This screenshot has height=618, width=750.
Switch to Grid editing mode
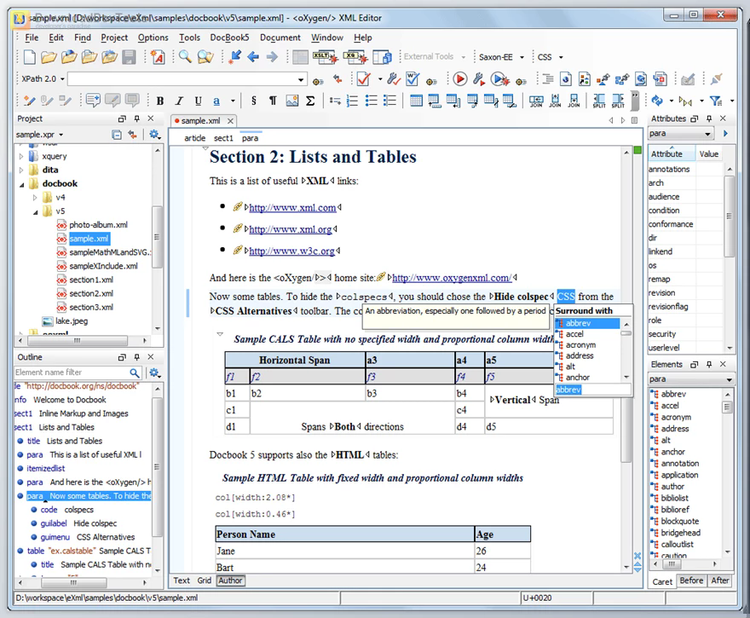pos(204,580)
